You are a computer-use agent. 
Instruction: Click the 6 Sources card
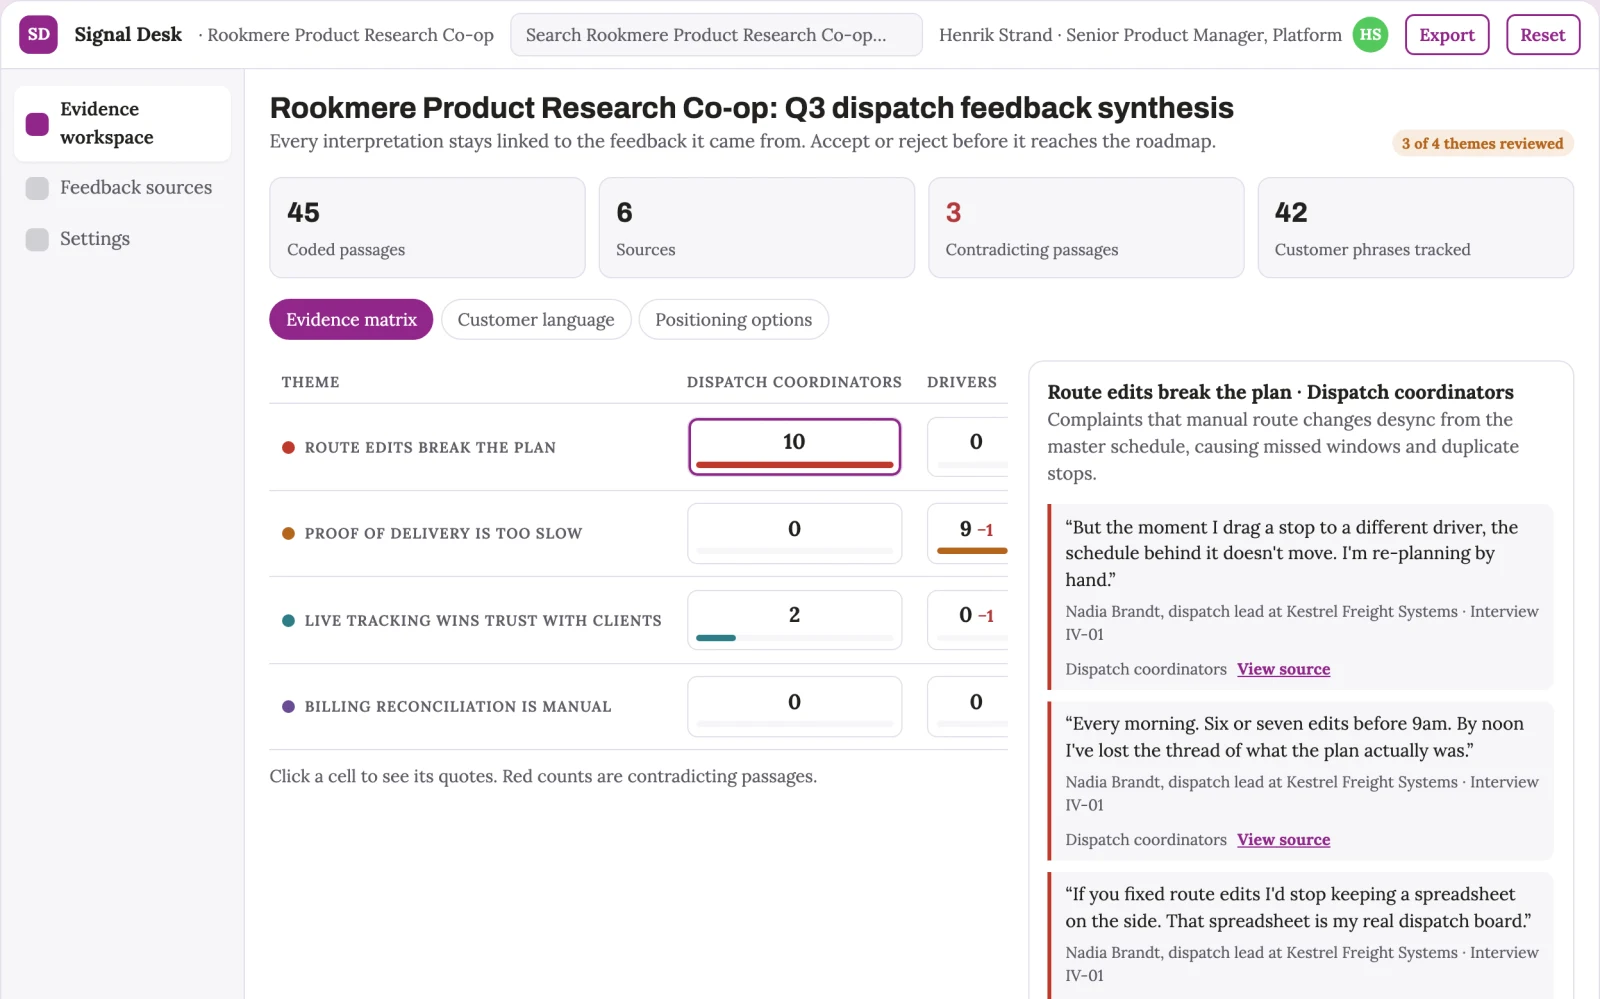[x=757, y=228]
